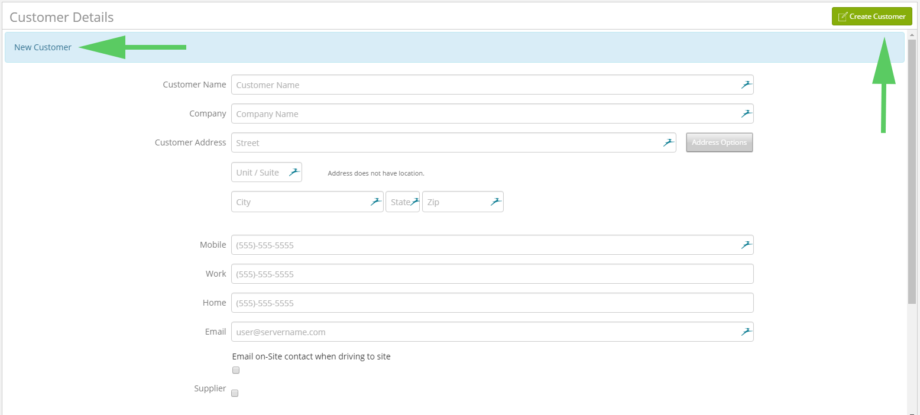Focus the Company Name input
920x415 pixels.
point(492,114)
